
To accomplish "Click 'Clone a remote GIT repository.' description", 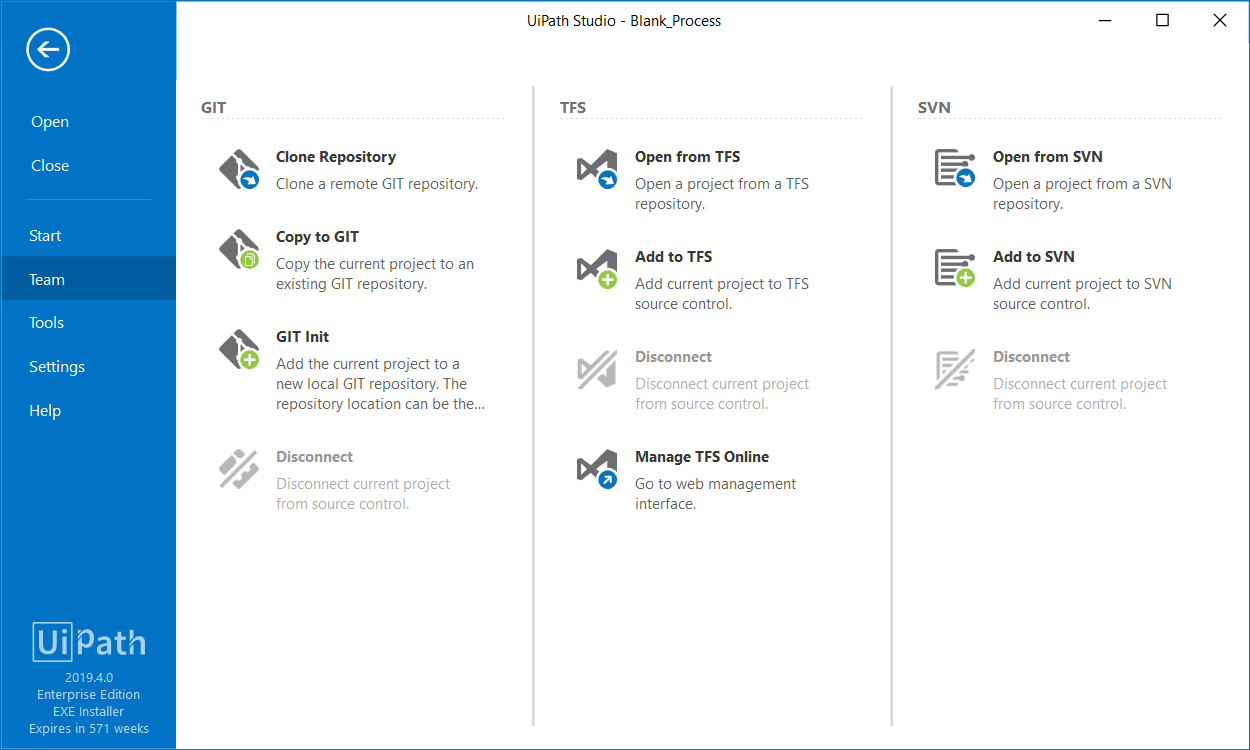I will [377, 184].
